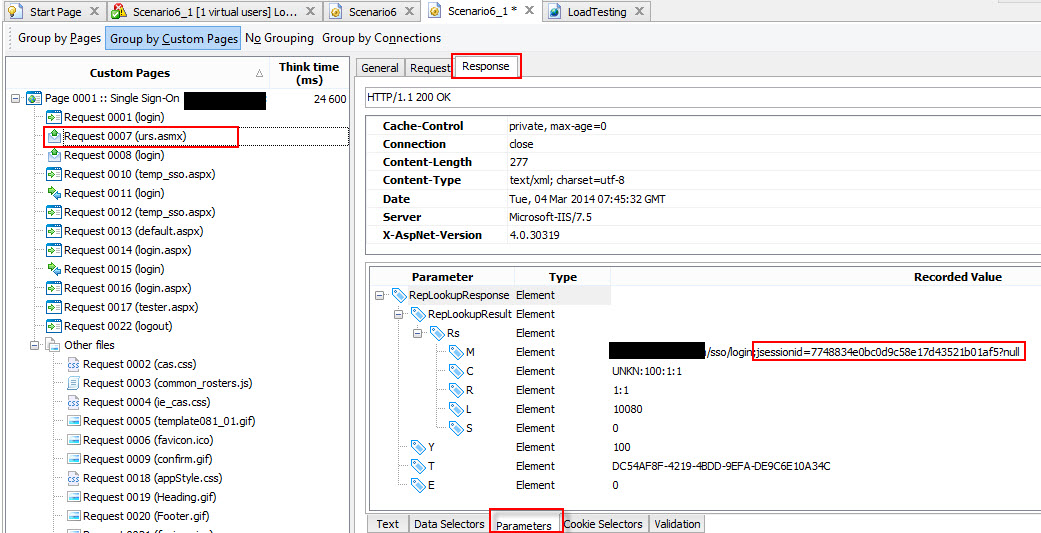Image resolution: width=1041 pixels, height=533 pixels.
Task: Collapse the Page 0001 tree node
Action: (x=16, y=99)
